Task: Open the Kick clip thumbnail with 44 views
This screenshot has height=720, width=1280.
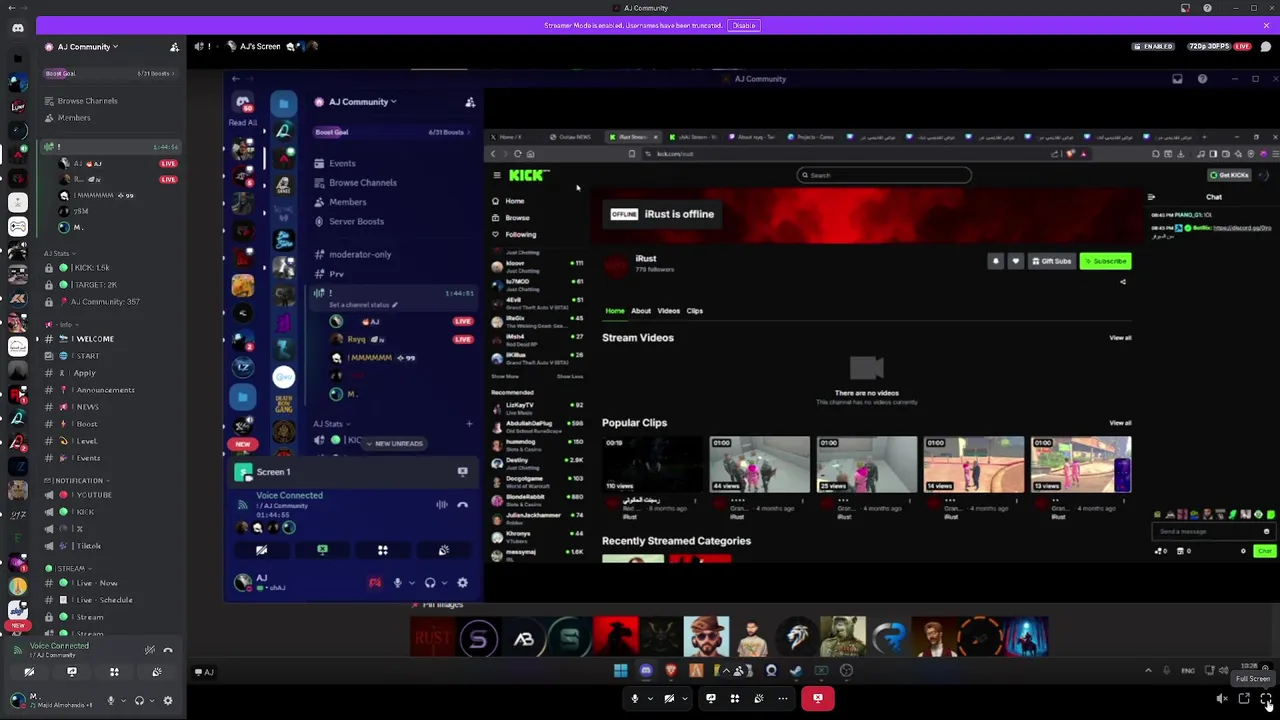Action: click(x=760, y=464)
